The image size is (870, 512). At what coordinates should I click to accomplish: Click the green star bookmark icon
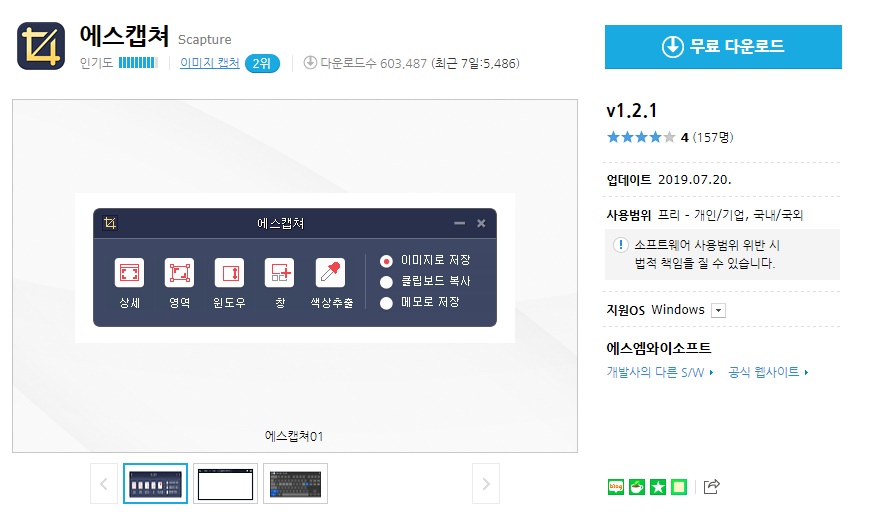pyautogui.click(x=658, y=487)
